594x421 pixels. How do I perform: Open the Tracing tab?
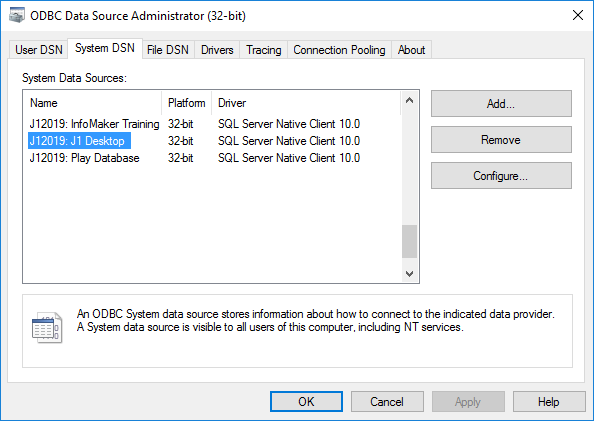click(x=264, y=50)
